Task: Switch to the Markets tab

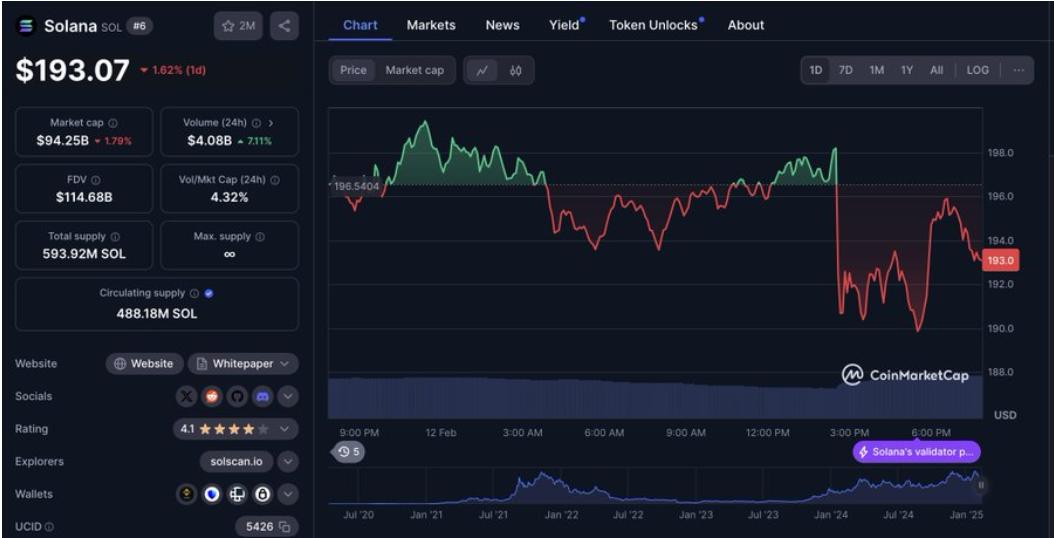Action: point(431,25)
